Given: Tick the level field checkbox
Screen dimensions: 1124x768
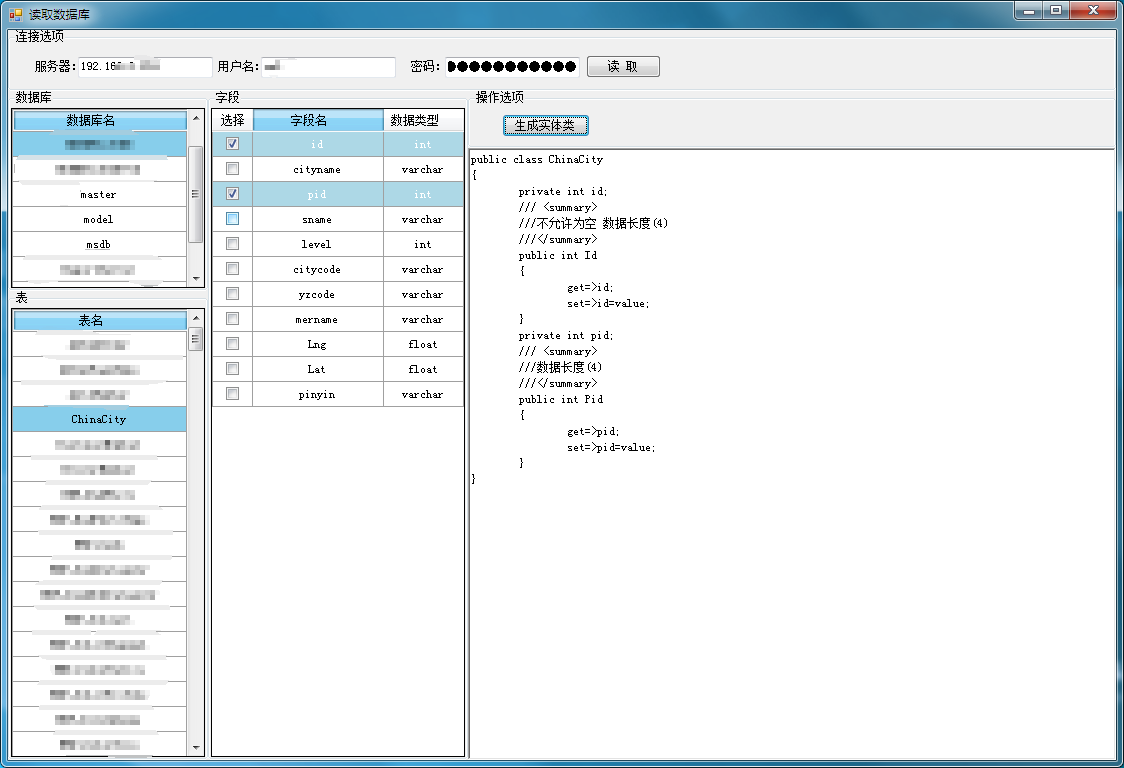Looking at the screenshot, I should 232,244.
